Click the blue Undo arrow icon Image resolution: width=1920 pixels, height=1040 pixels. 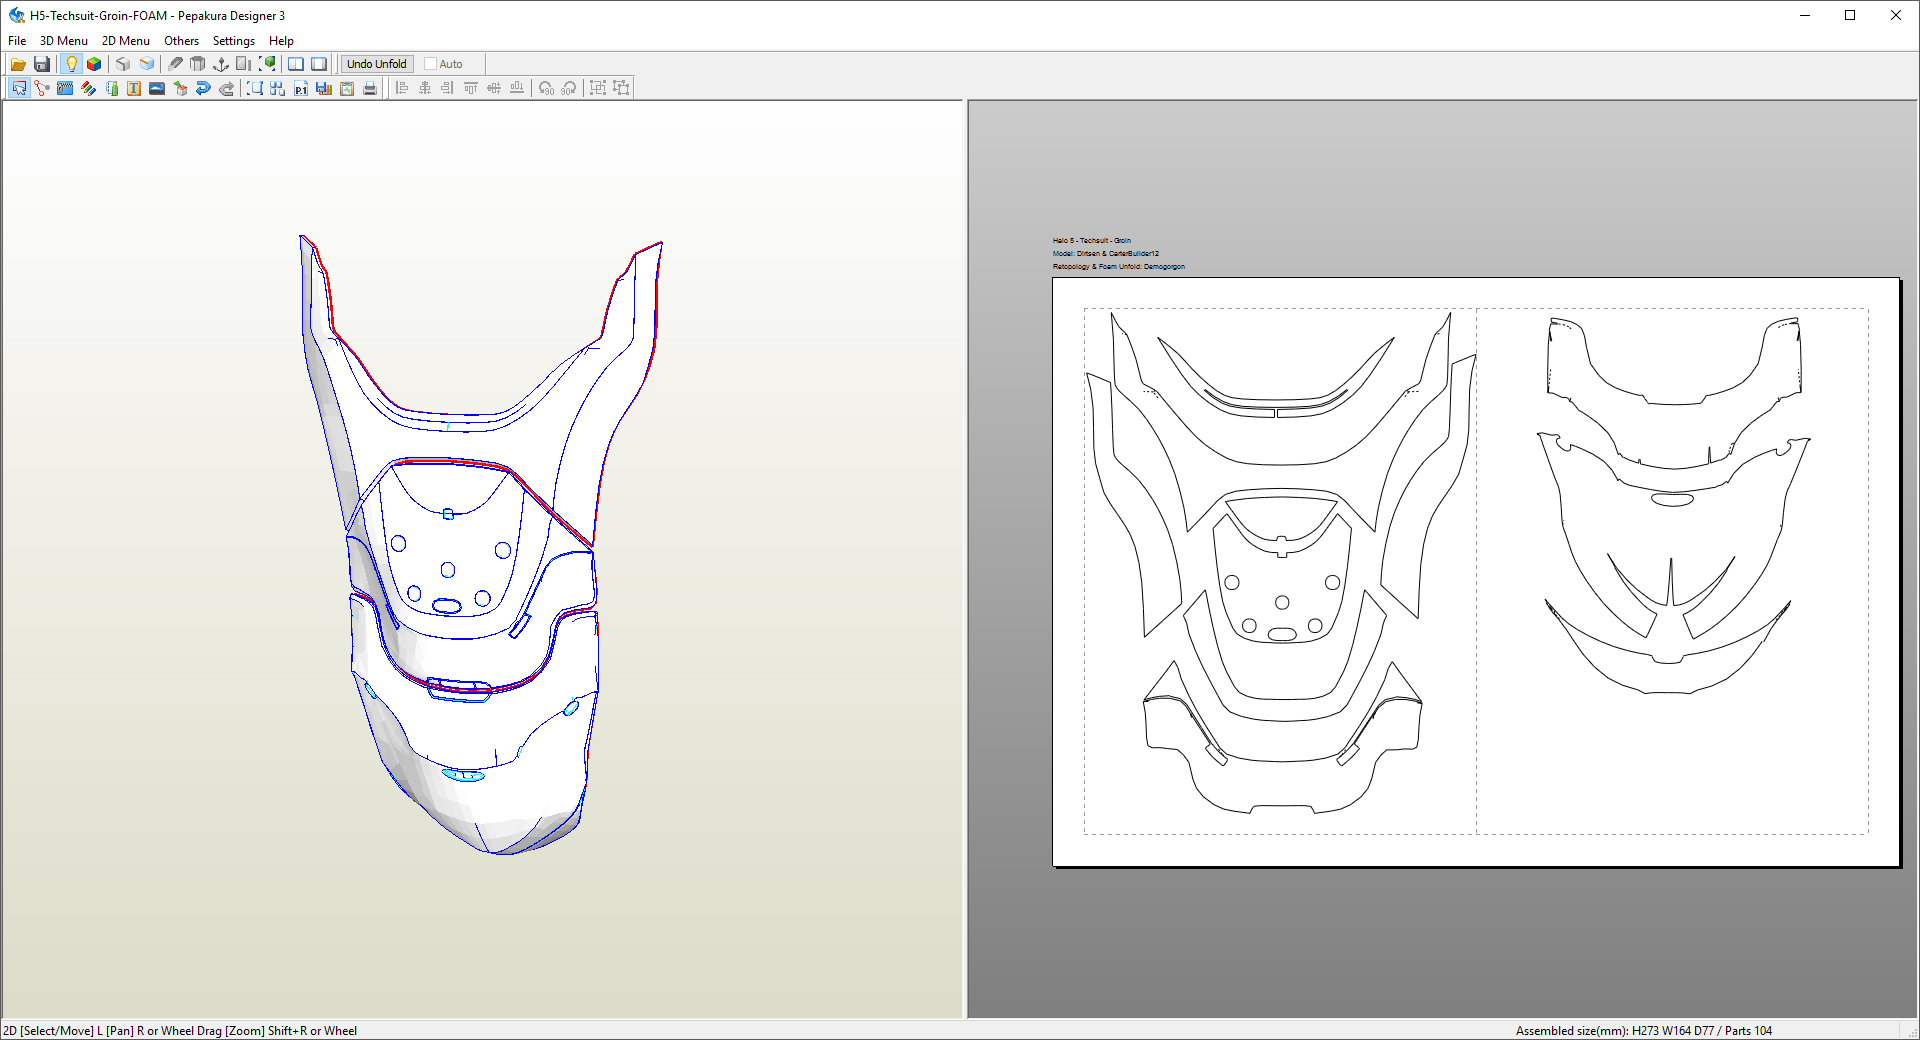pyautogui.click(x=203, y=88)
